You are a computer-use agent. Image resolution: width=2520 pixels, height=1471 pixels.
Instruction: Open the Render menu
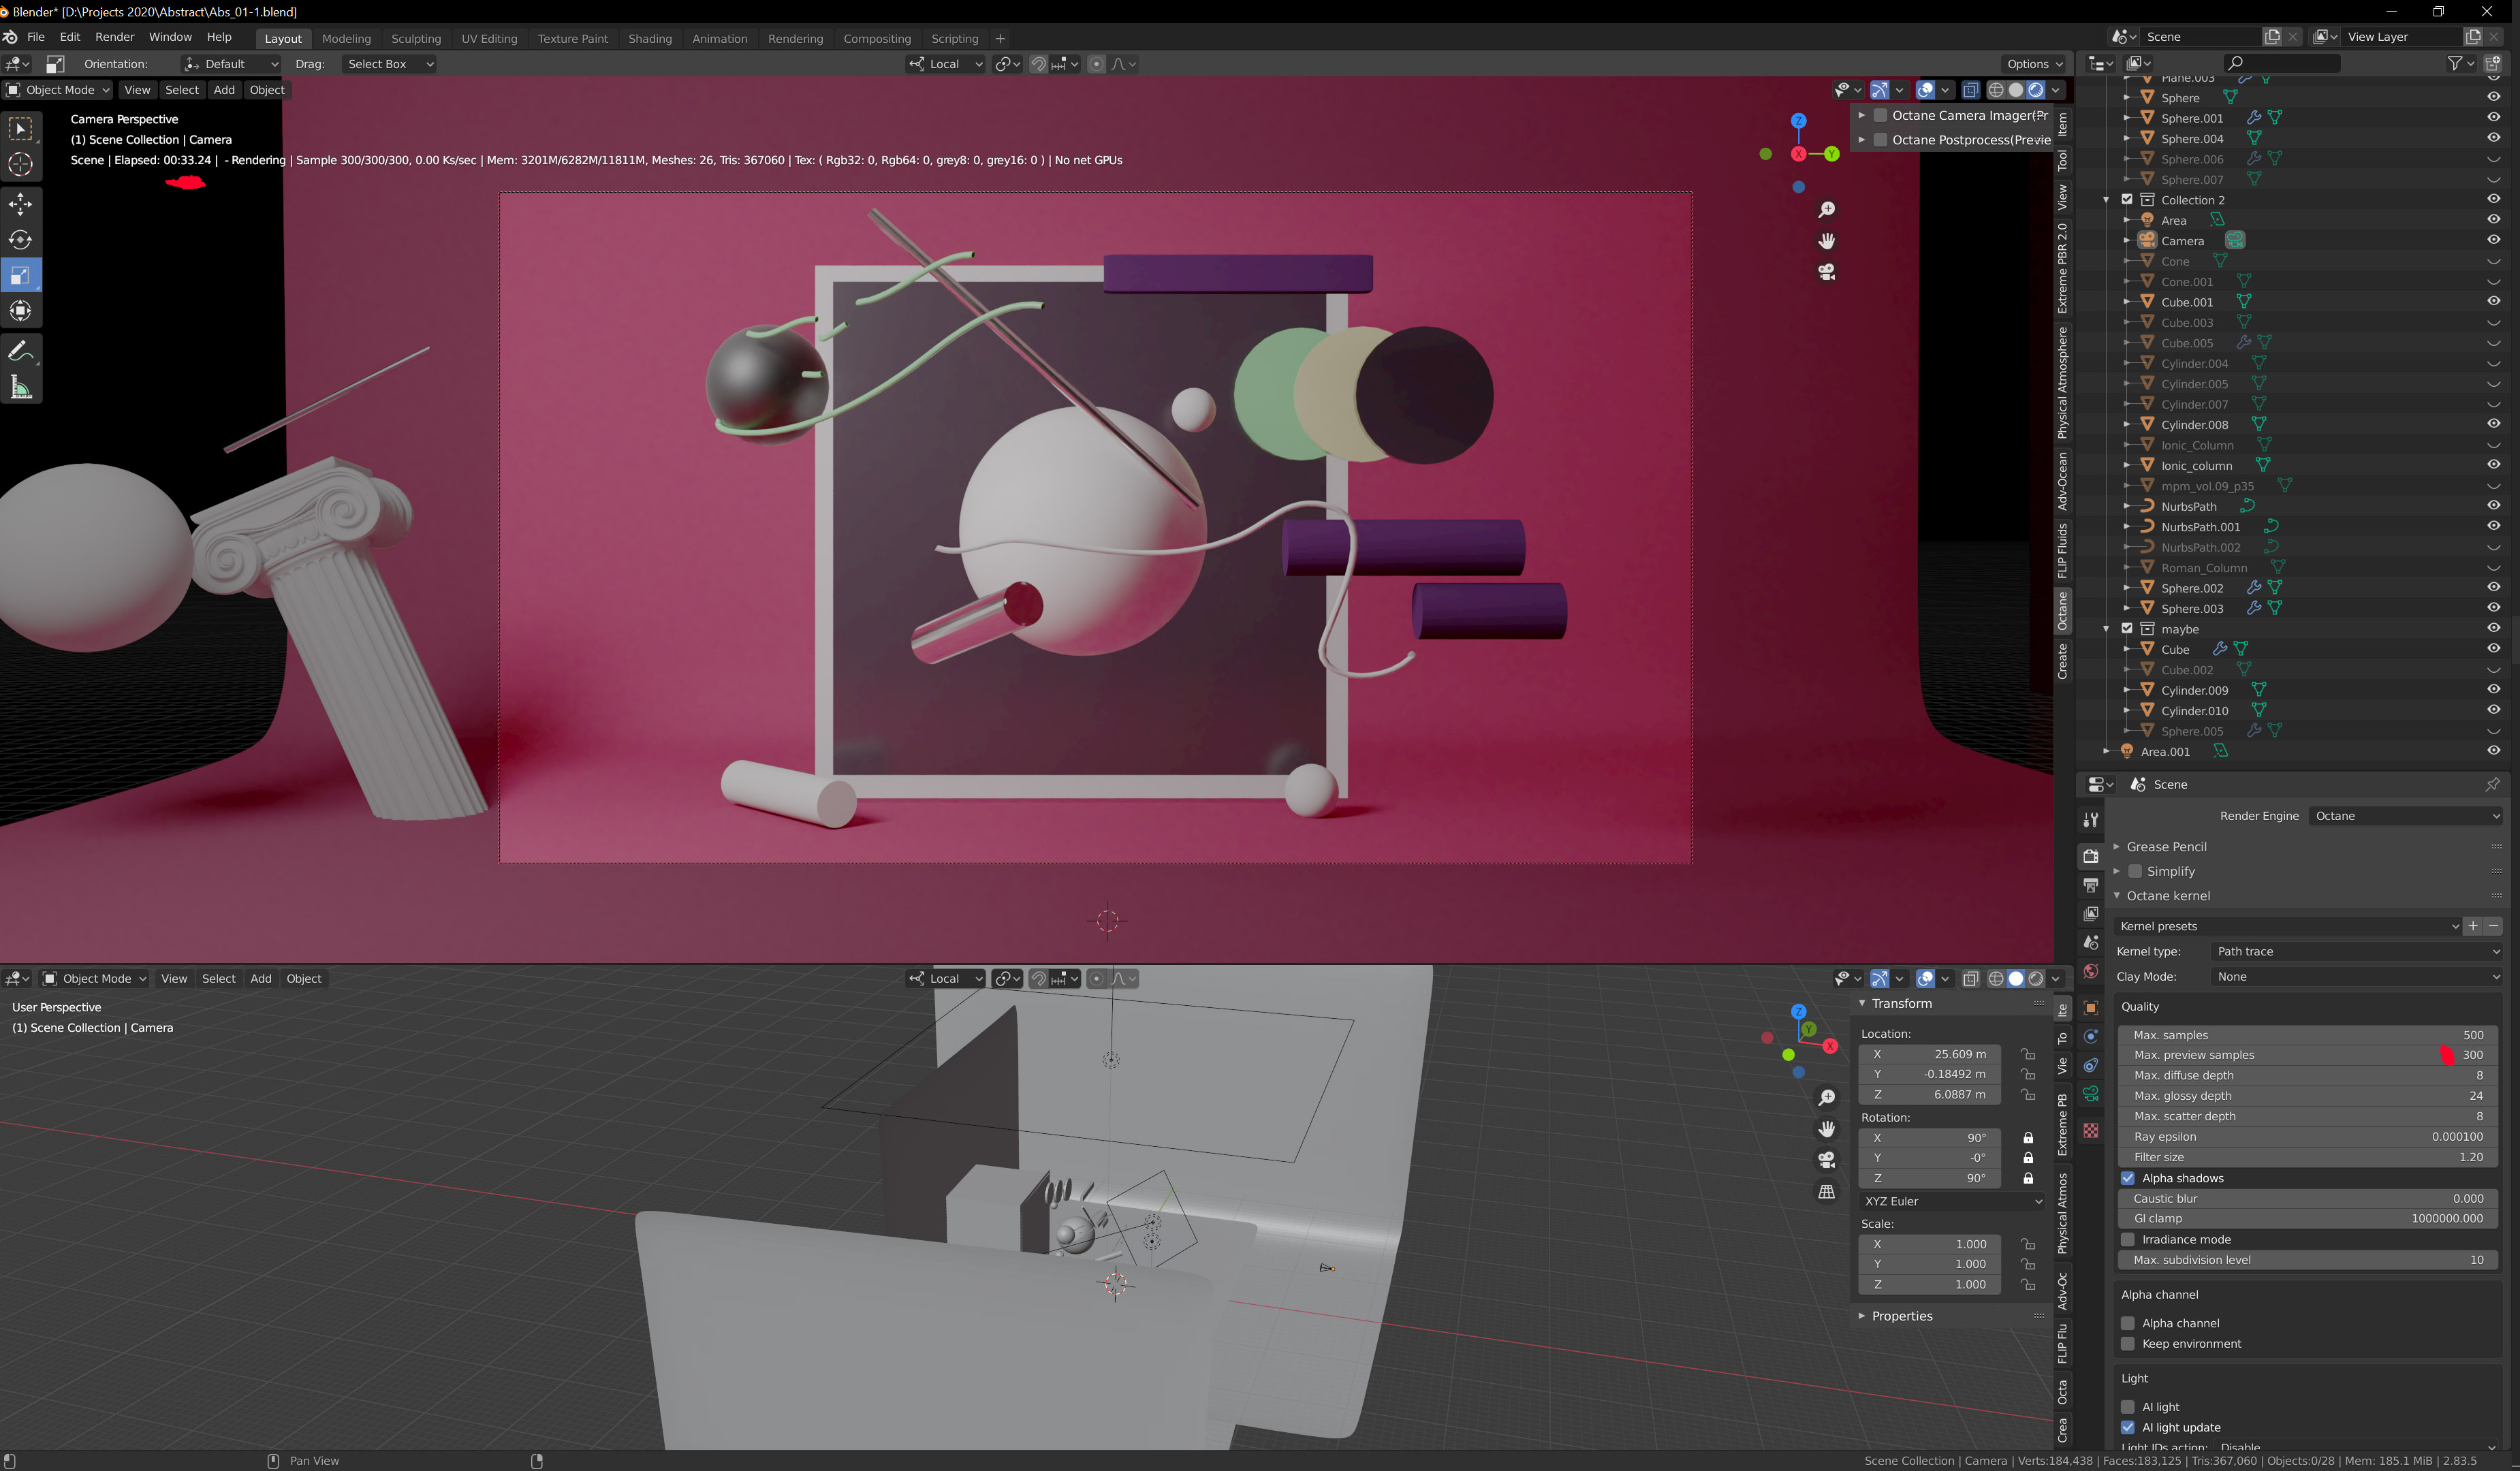tap(114, 37)
